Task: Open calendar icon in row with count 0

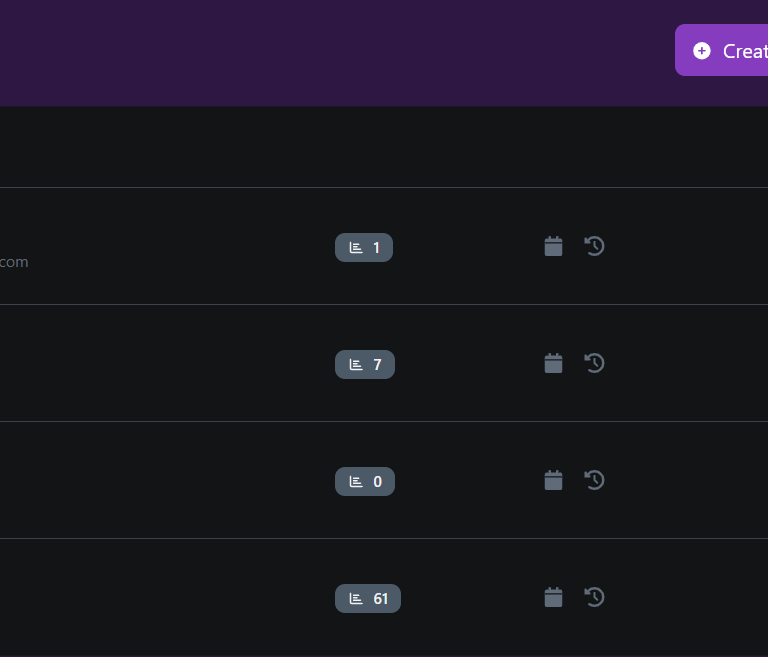Action: pos(553,480)
